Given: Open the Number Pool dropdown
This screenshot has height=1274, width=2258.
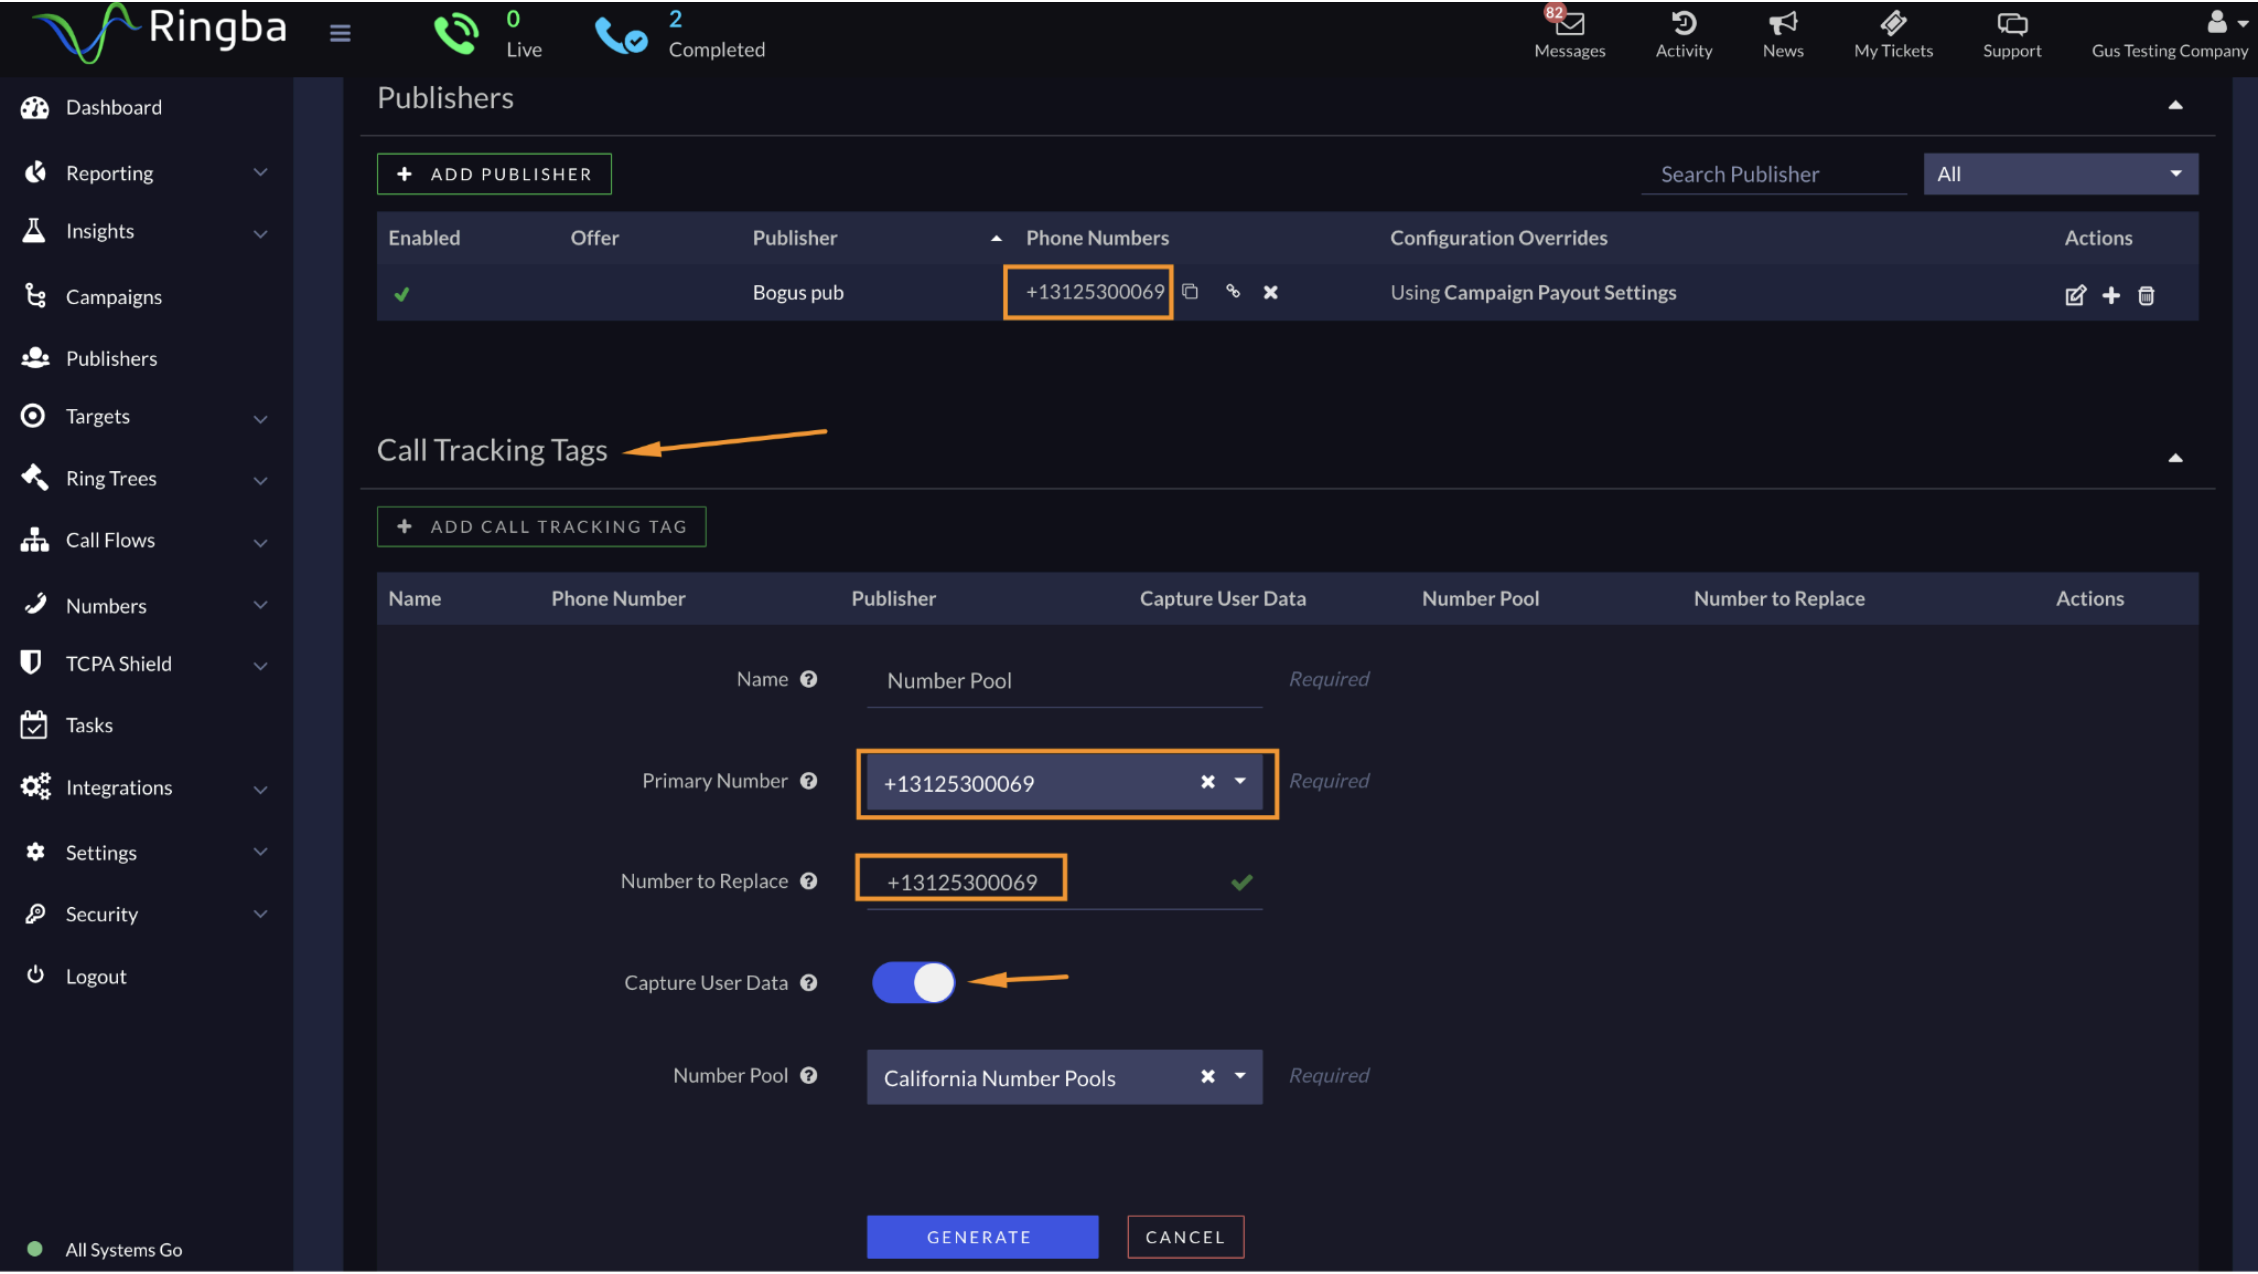Looking at the screenshot, I should click(x=1240, y=1077).
